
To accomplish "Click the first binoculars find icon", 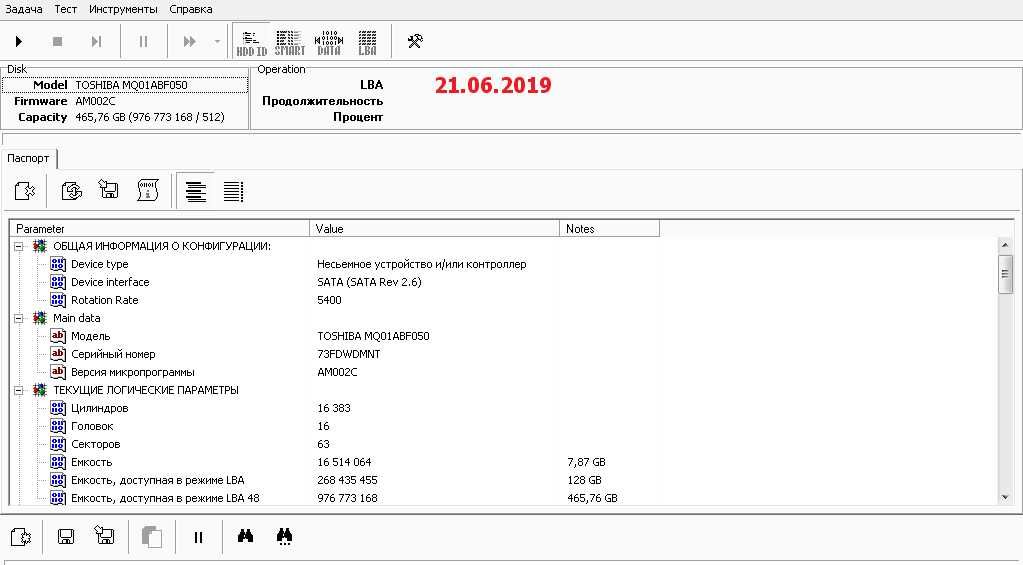I will tap(245, 536).
